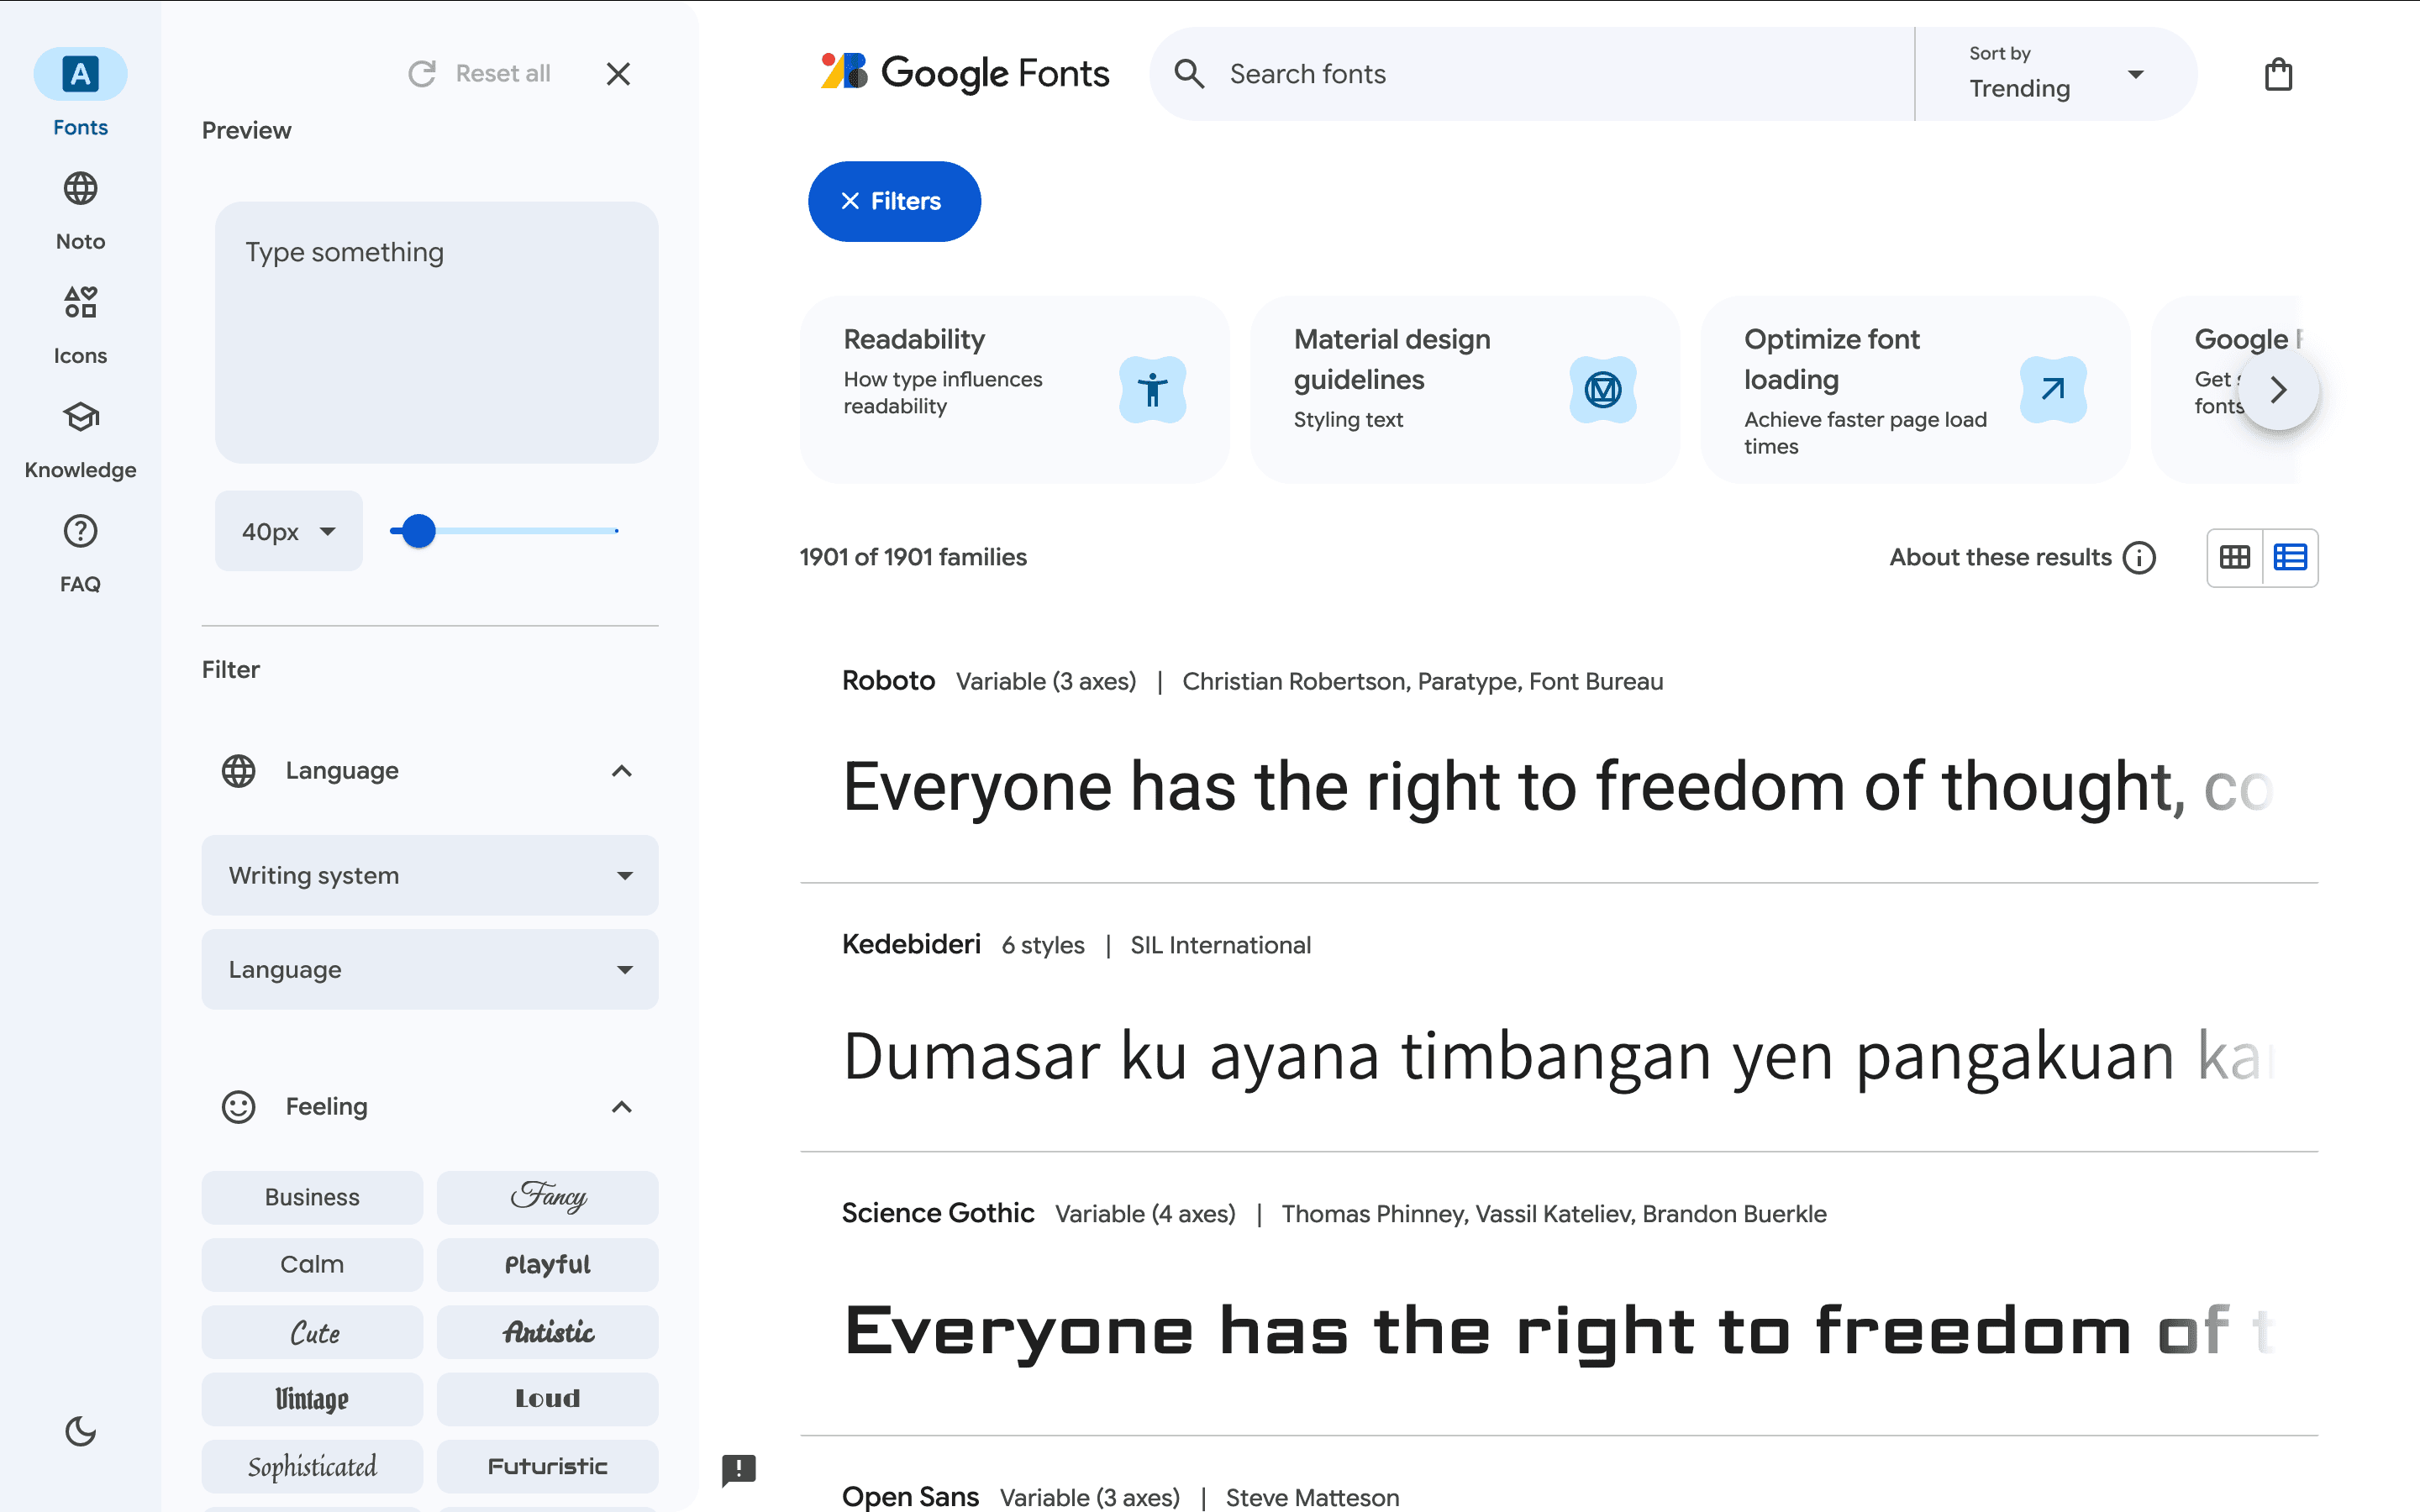Open About these results link
The height and width of the screenshot is (1512, 2420).
[x=2000, y=557]
